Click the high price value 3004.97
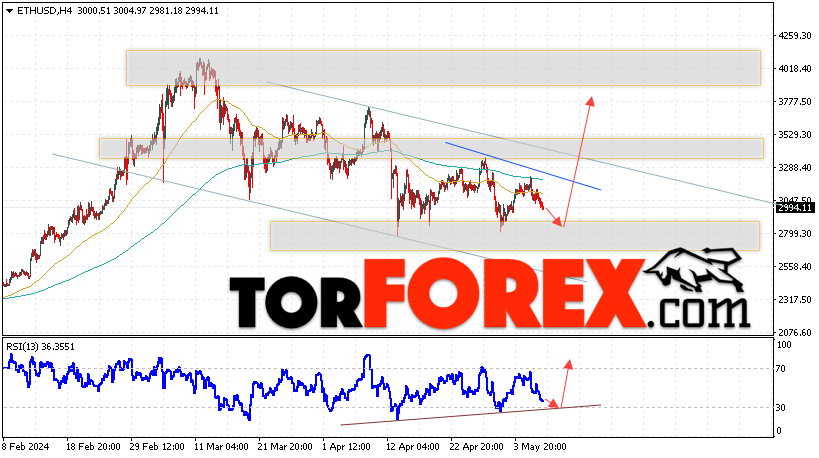 130,11
